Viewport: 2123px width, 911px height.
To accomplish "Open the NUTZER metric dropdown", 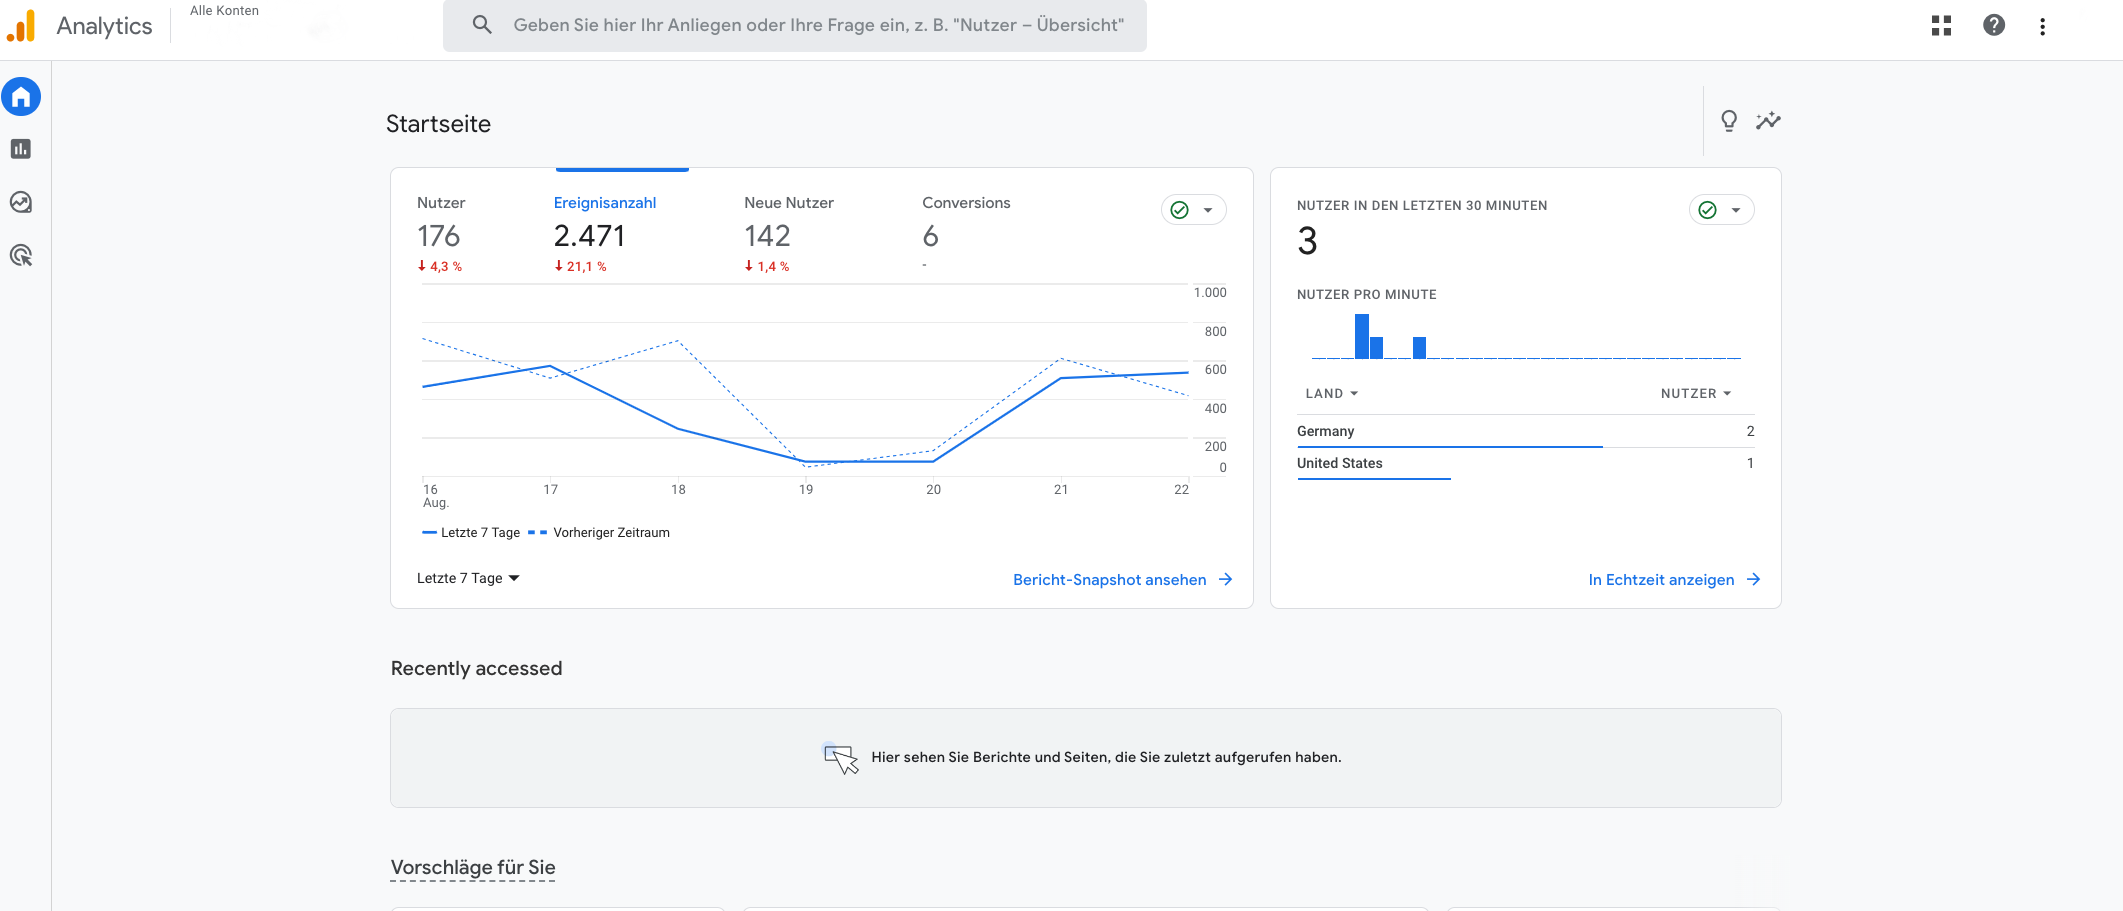I will [x=1696, y=394].
